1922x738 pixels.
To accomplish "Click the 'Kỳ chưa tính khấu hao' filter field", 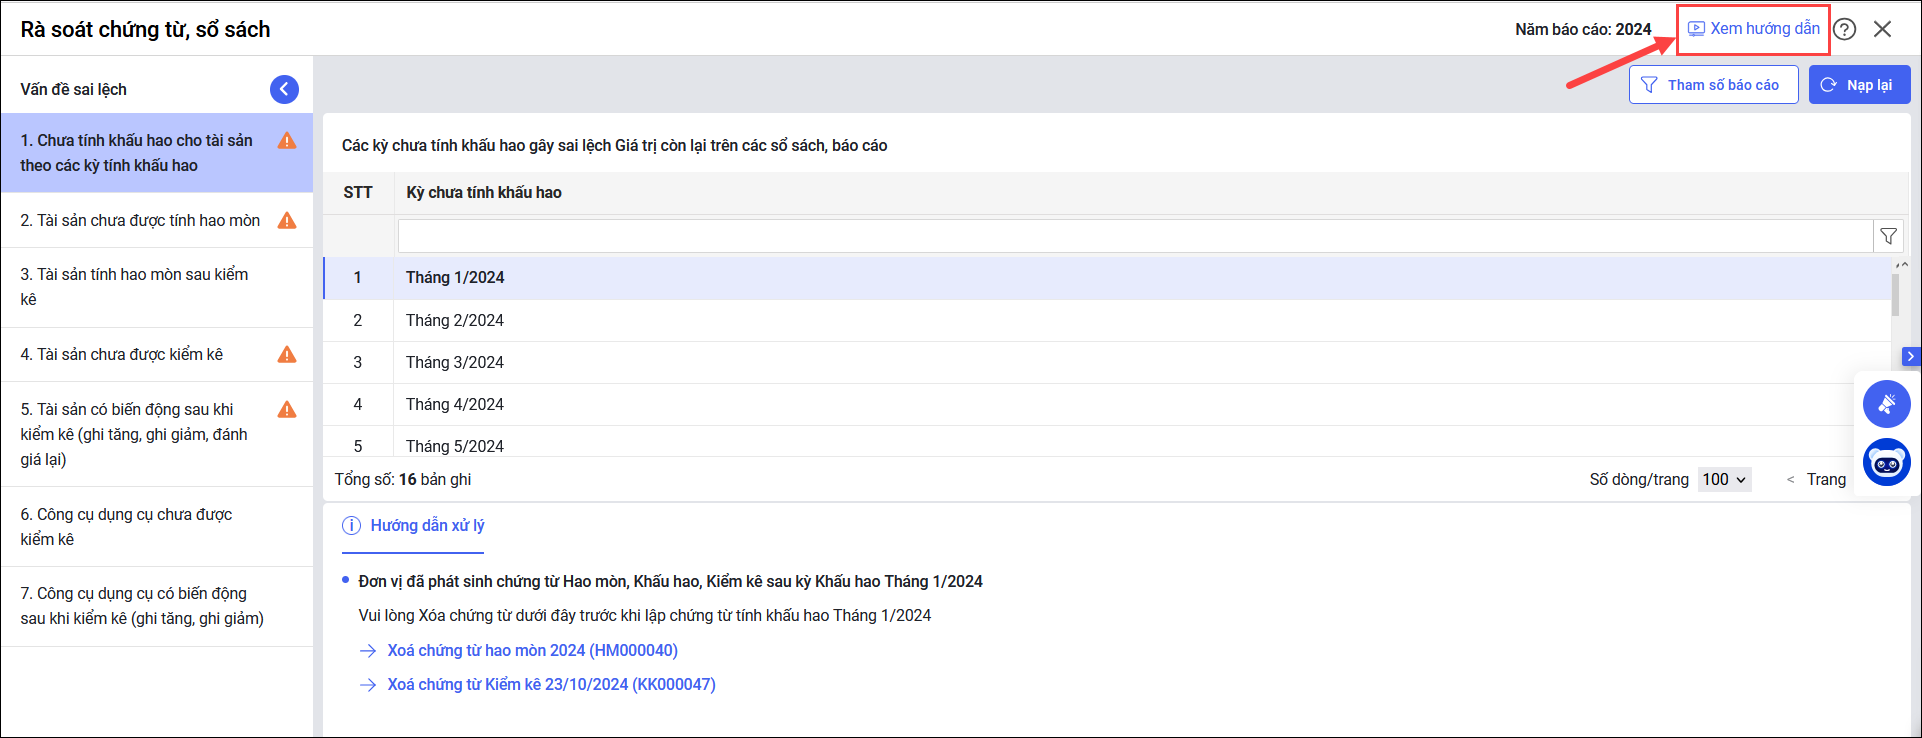I will [1134, 236].
